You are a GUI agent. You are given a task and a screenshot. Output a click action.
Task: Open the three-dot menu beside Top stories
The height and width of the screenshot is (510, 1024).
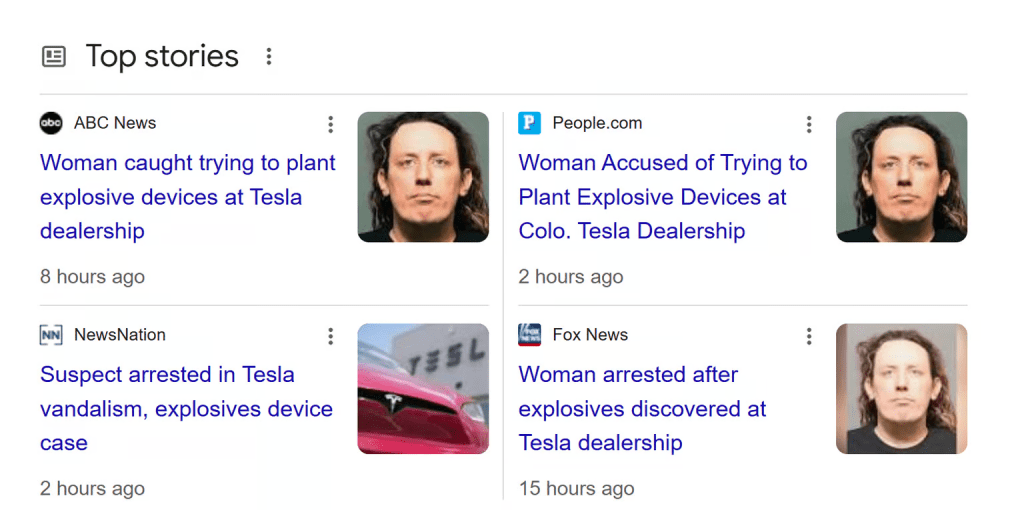[x=268, y=57]
